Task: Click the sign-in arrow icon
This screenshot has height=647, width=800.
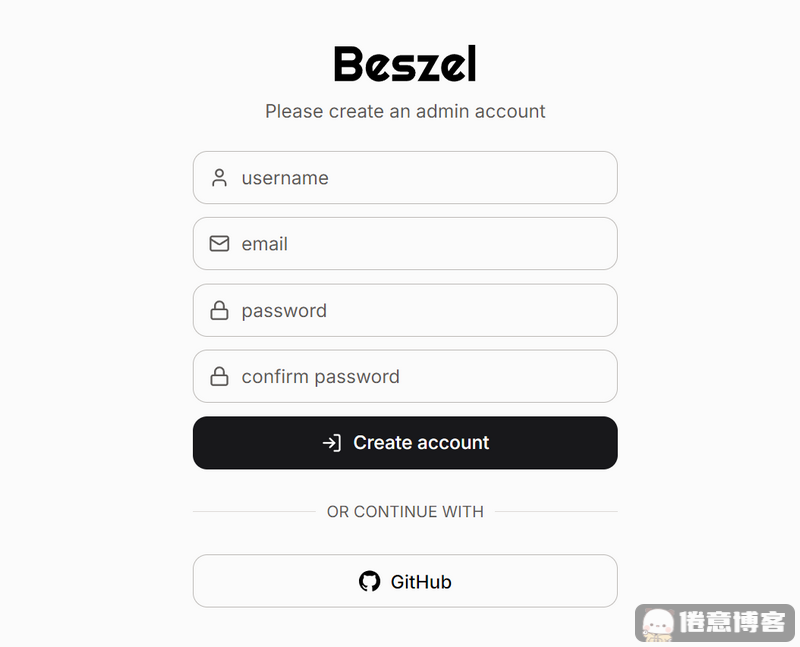Action: [x=332, y=443]
